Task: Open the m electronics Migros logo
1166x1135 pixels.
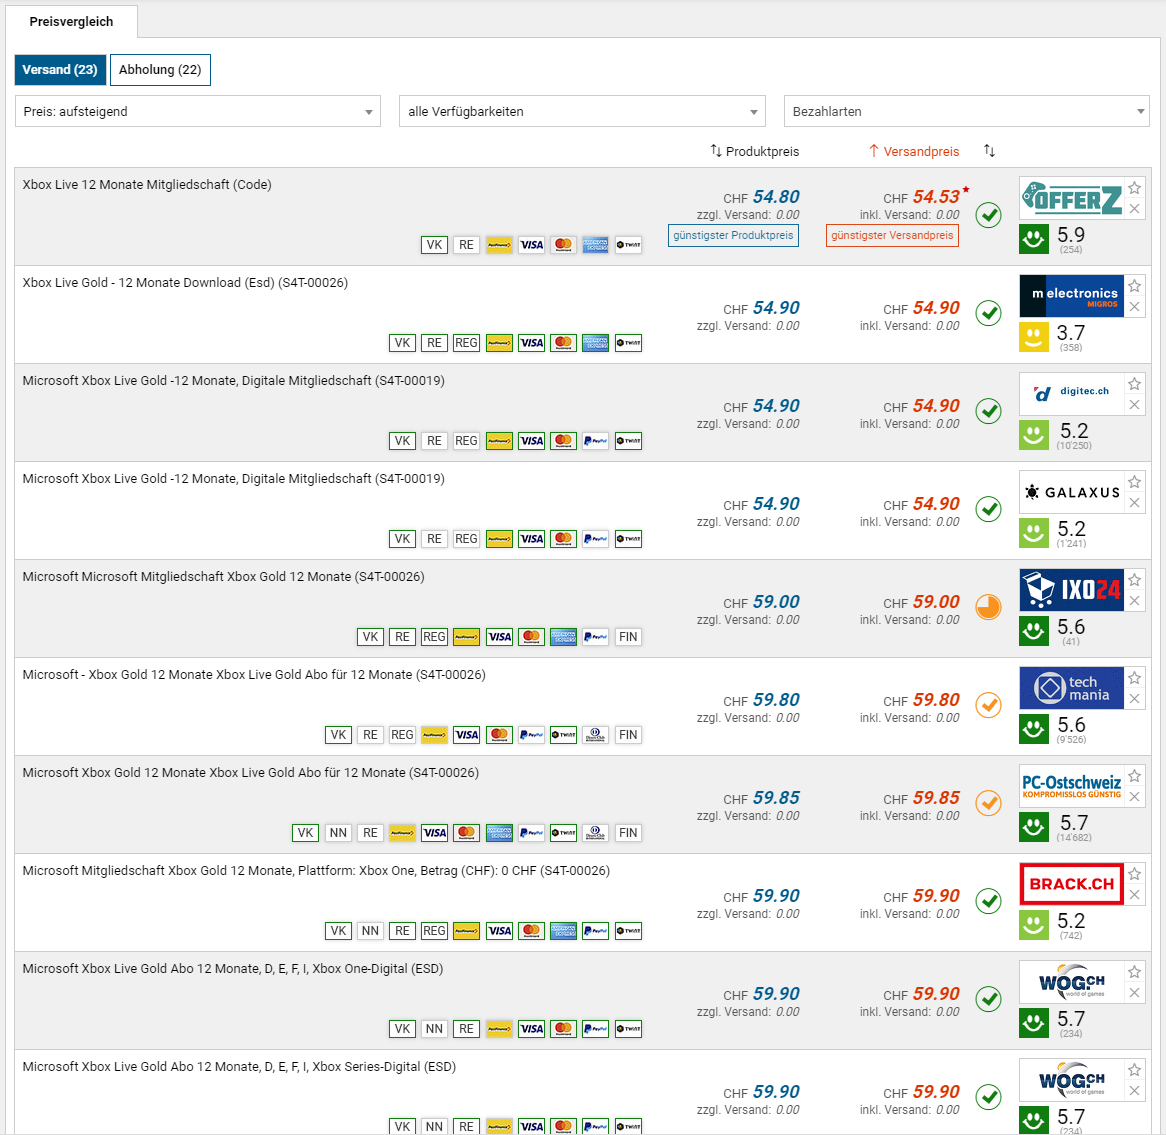Action: pyautogui.click(x=1072, y=296)
